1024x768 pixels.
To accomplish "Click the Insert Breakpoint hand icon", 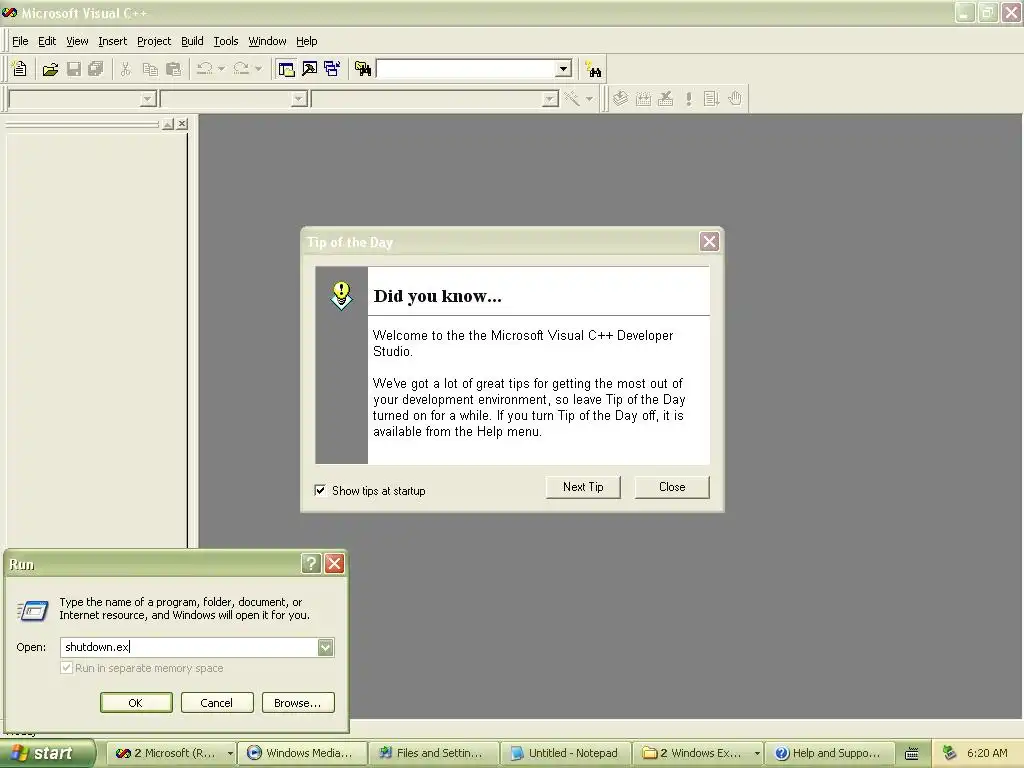I will coord(735,99).
